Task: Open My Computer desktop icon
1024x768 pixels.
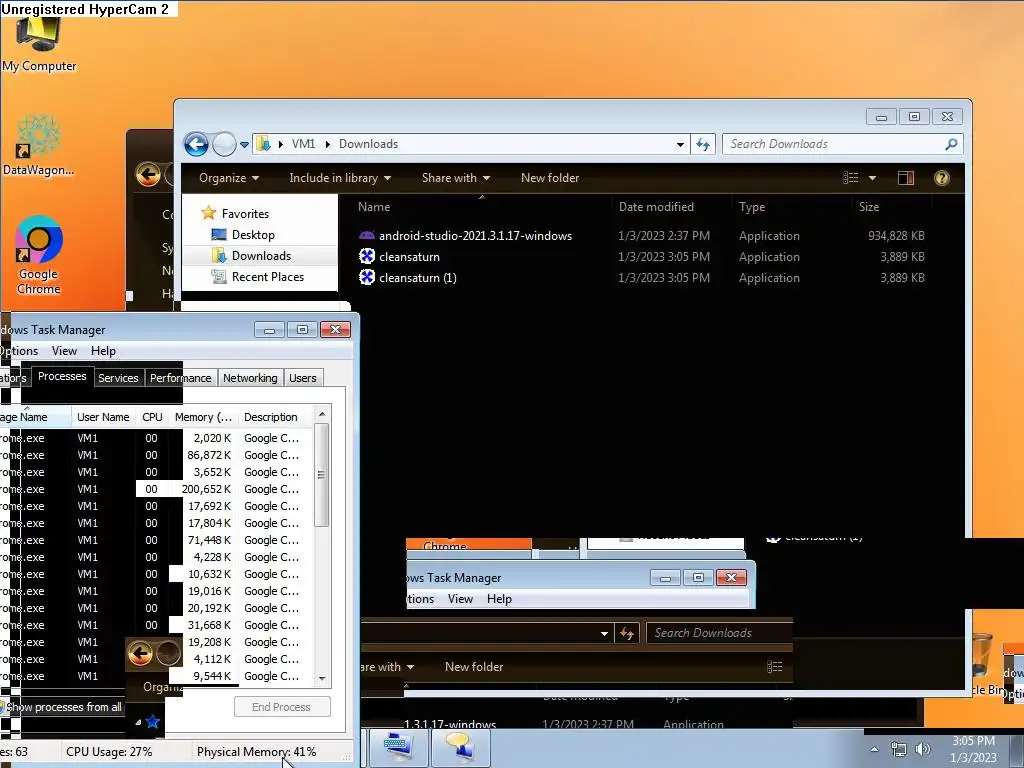Action: pos(39,44)
